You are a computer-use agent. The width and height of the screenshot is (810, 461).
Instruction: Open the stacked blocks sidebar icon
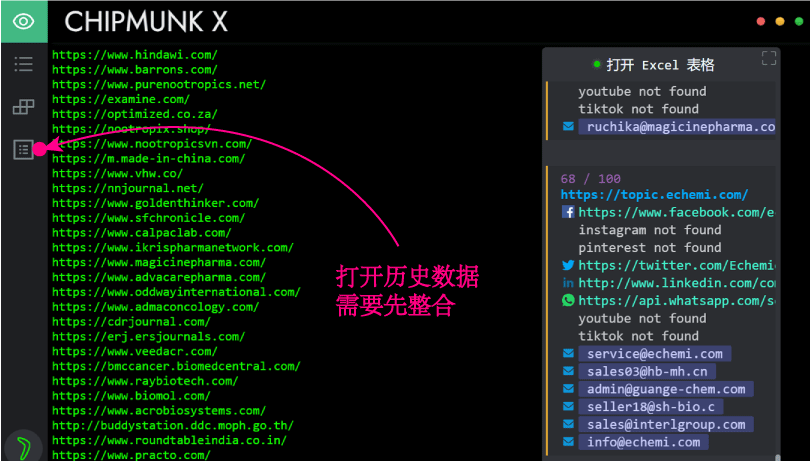(x=23, y=107)
